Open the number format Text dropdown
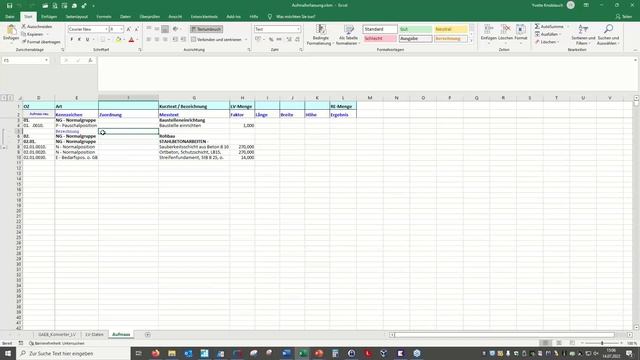The width and height of the screenshot is (640, 360). (x=298, y=29)
